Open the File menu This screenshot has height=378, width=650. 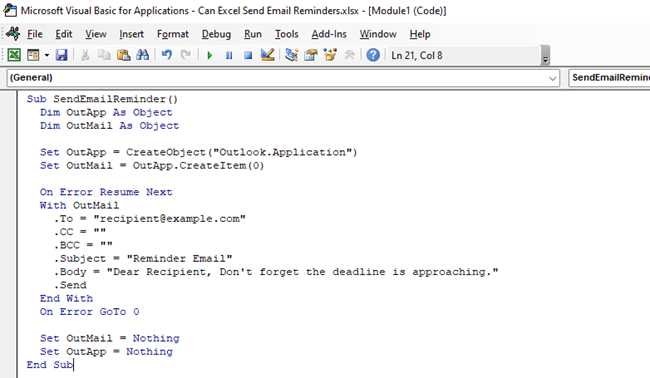35,34
